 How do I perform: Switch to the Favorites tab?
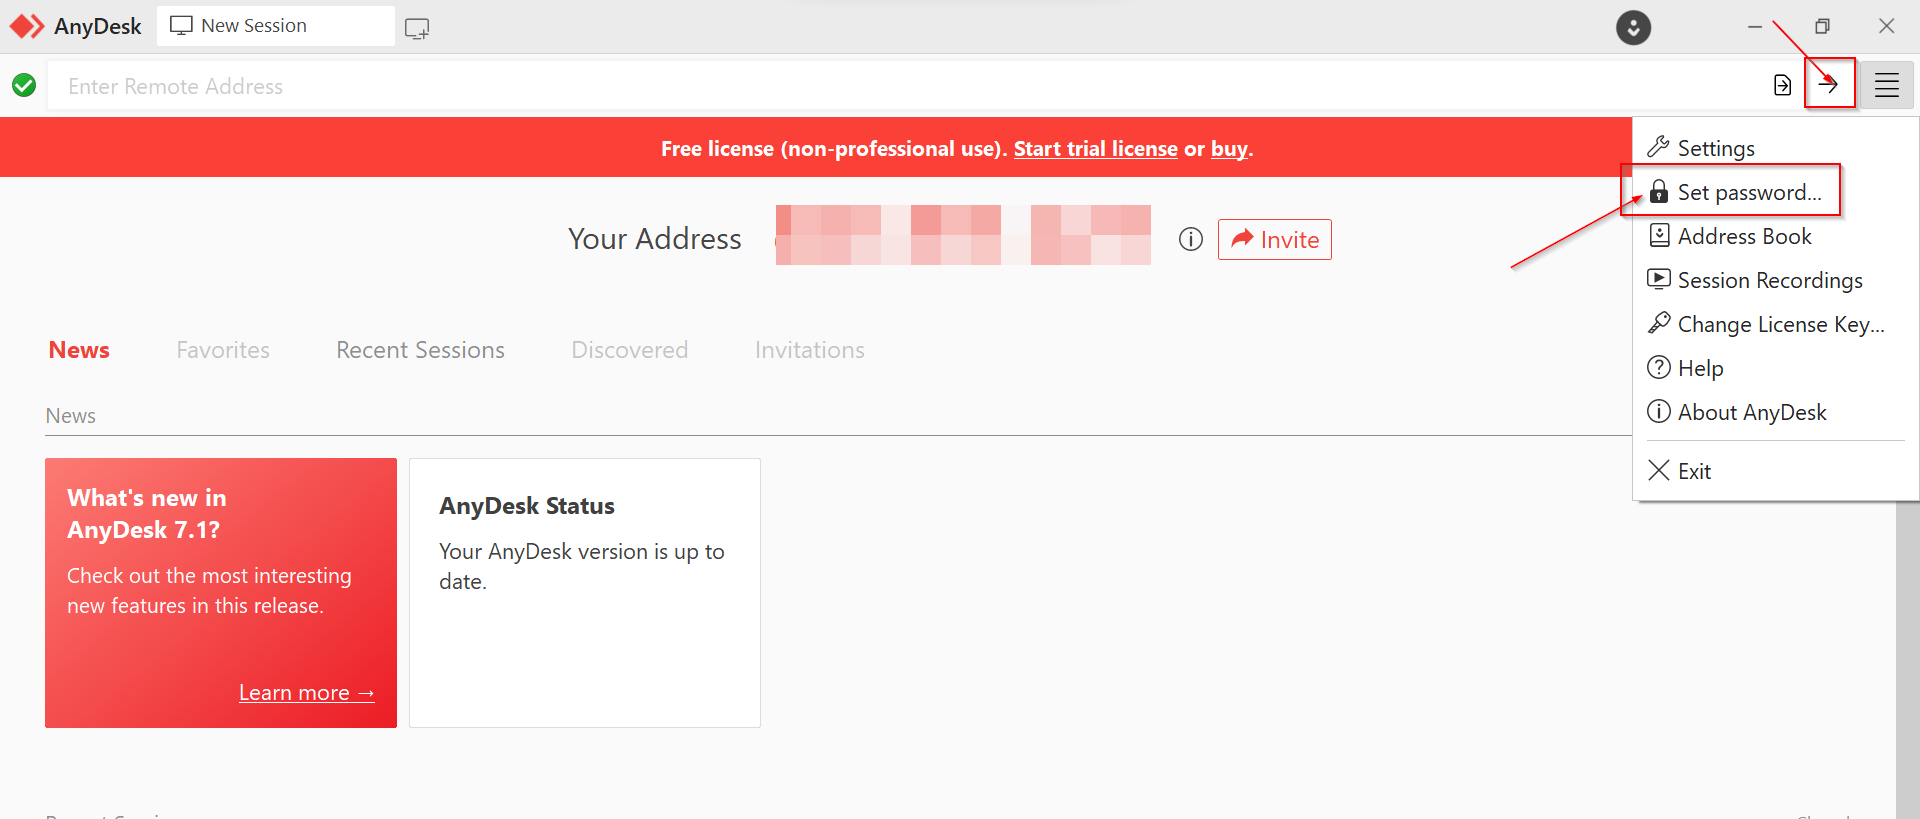pos(223,350)
